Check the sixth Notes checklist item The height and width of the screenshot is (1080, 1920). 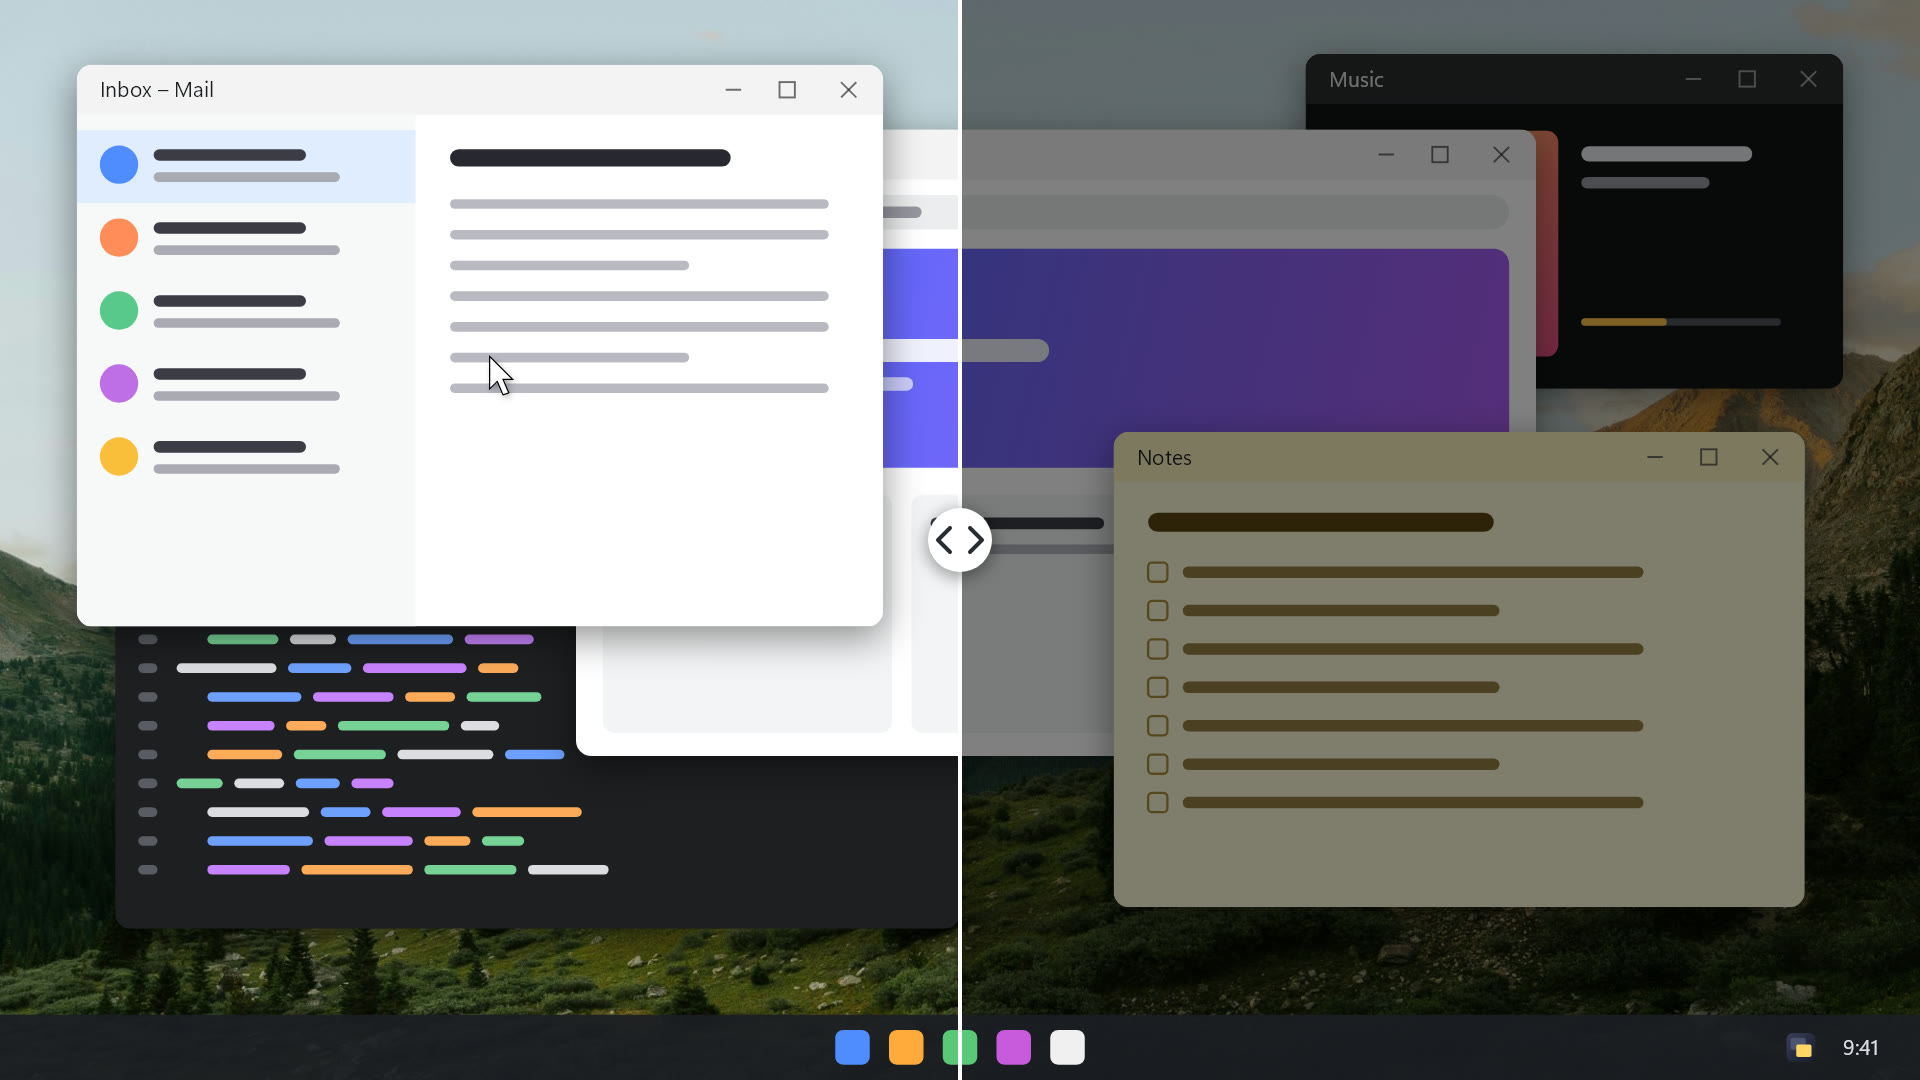1157,764
